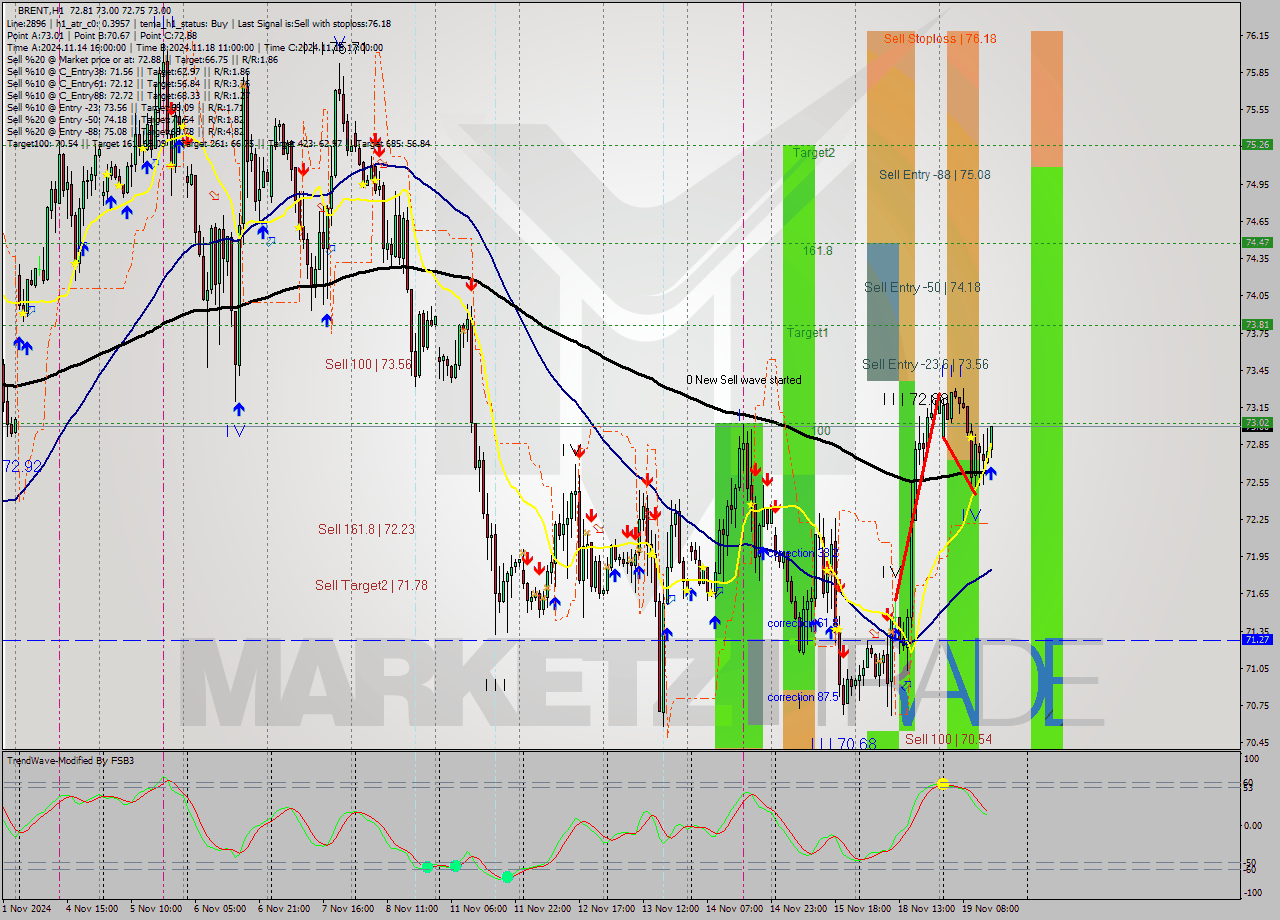Click the yellow dot on TrendWave peak
The image size is (1280, 920).
pos(942,784)
